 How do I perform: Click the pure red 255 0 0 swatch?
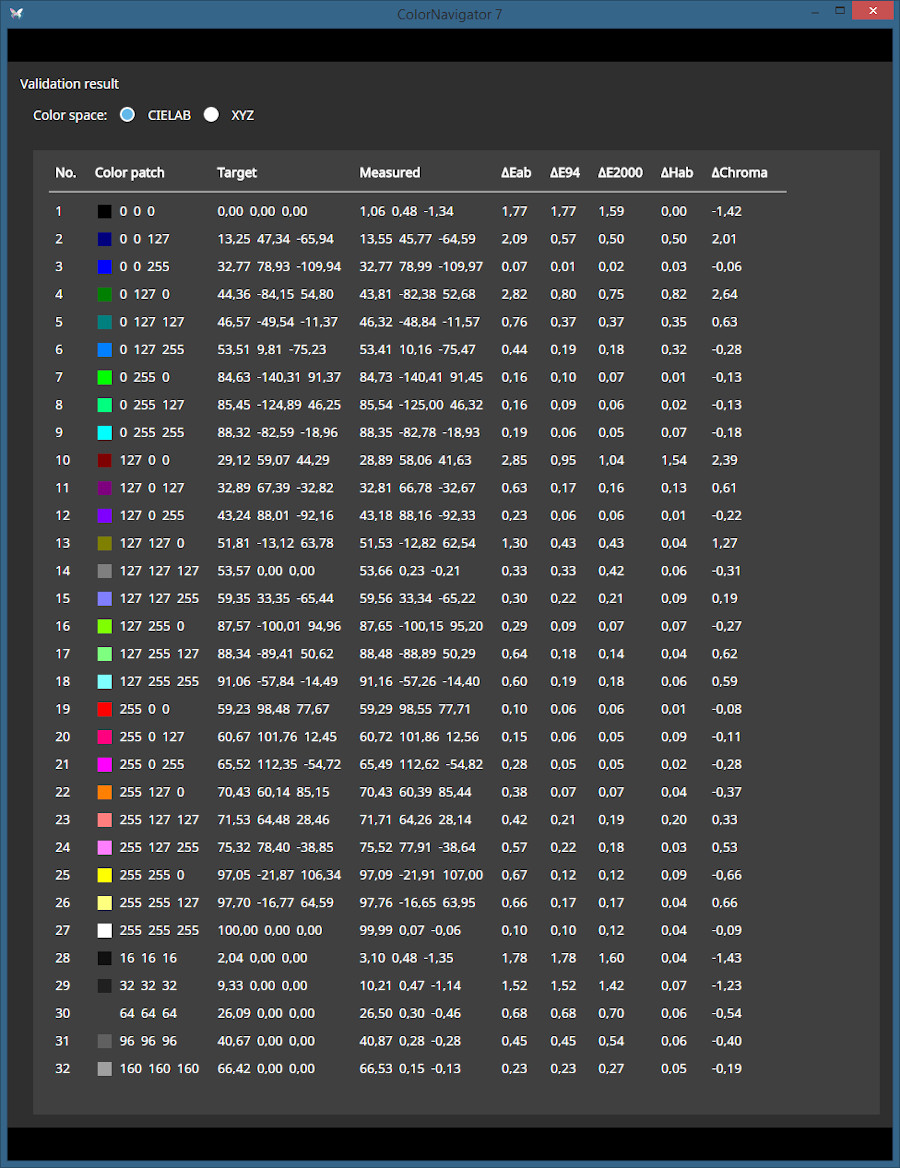pos(104,709)
